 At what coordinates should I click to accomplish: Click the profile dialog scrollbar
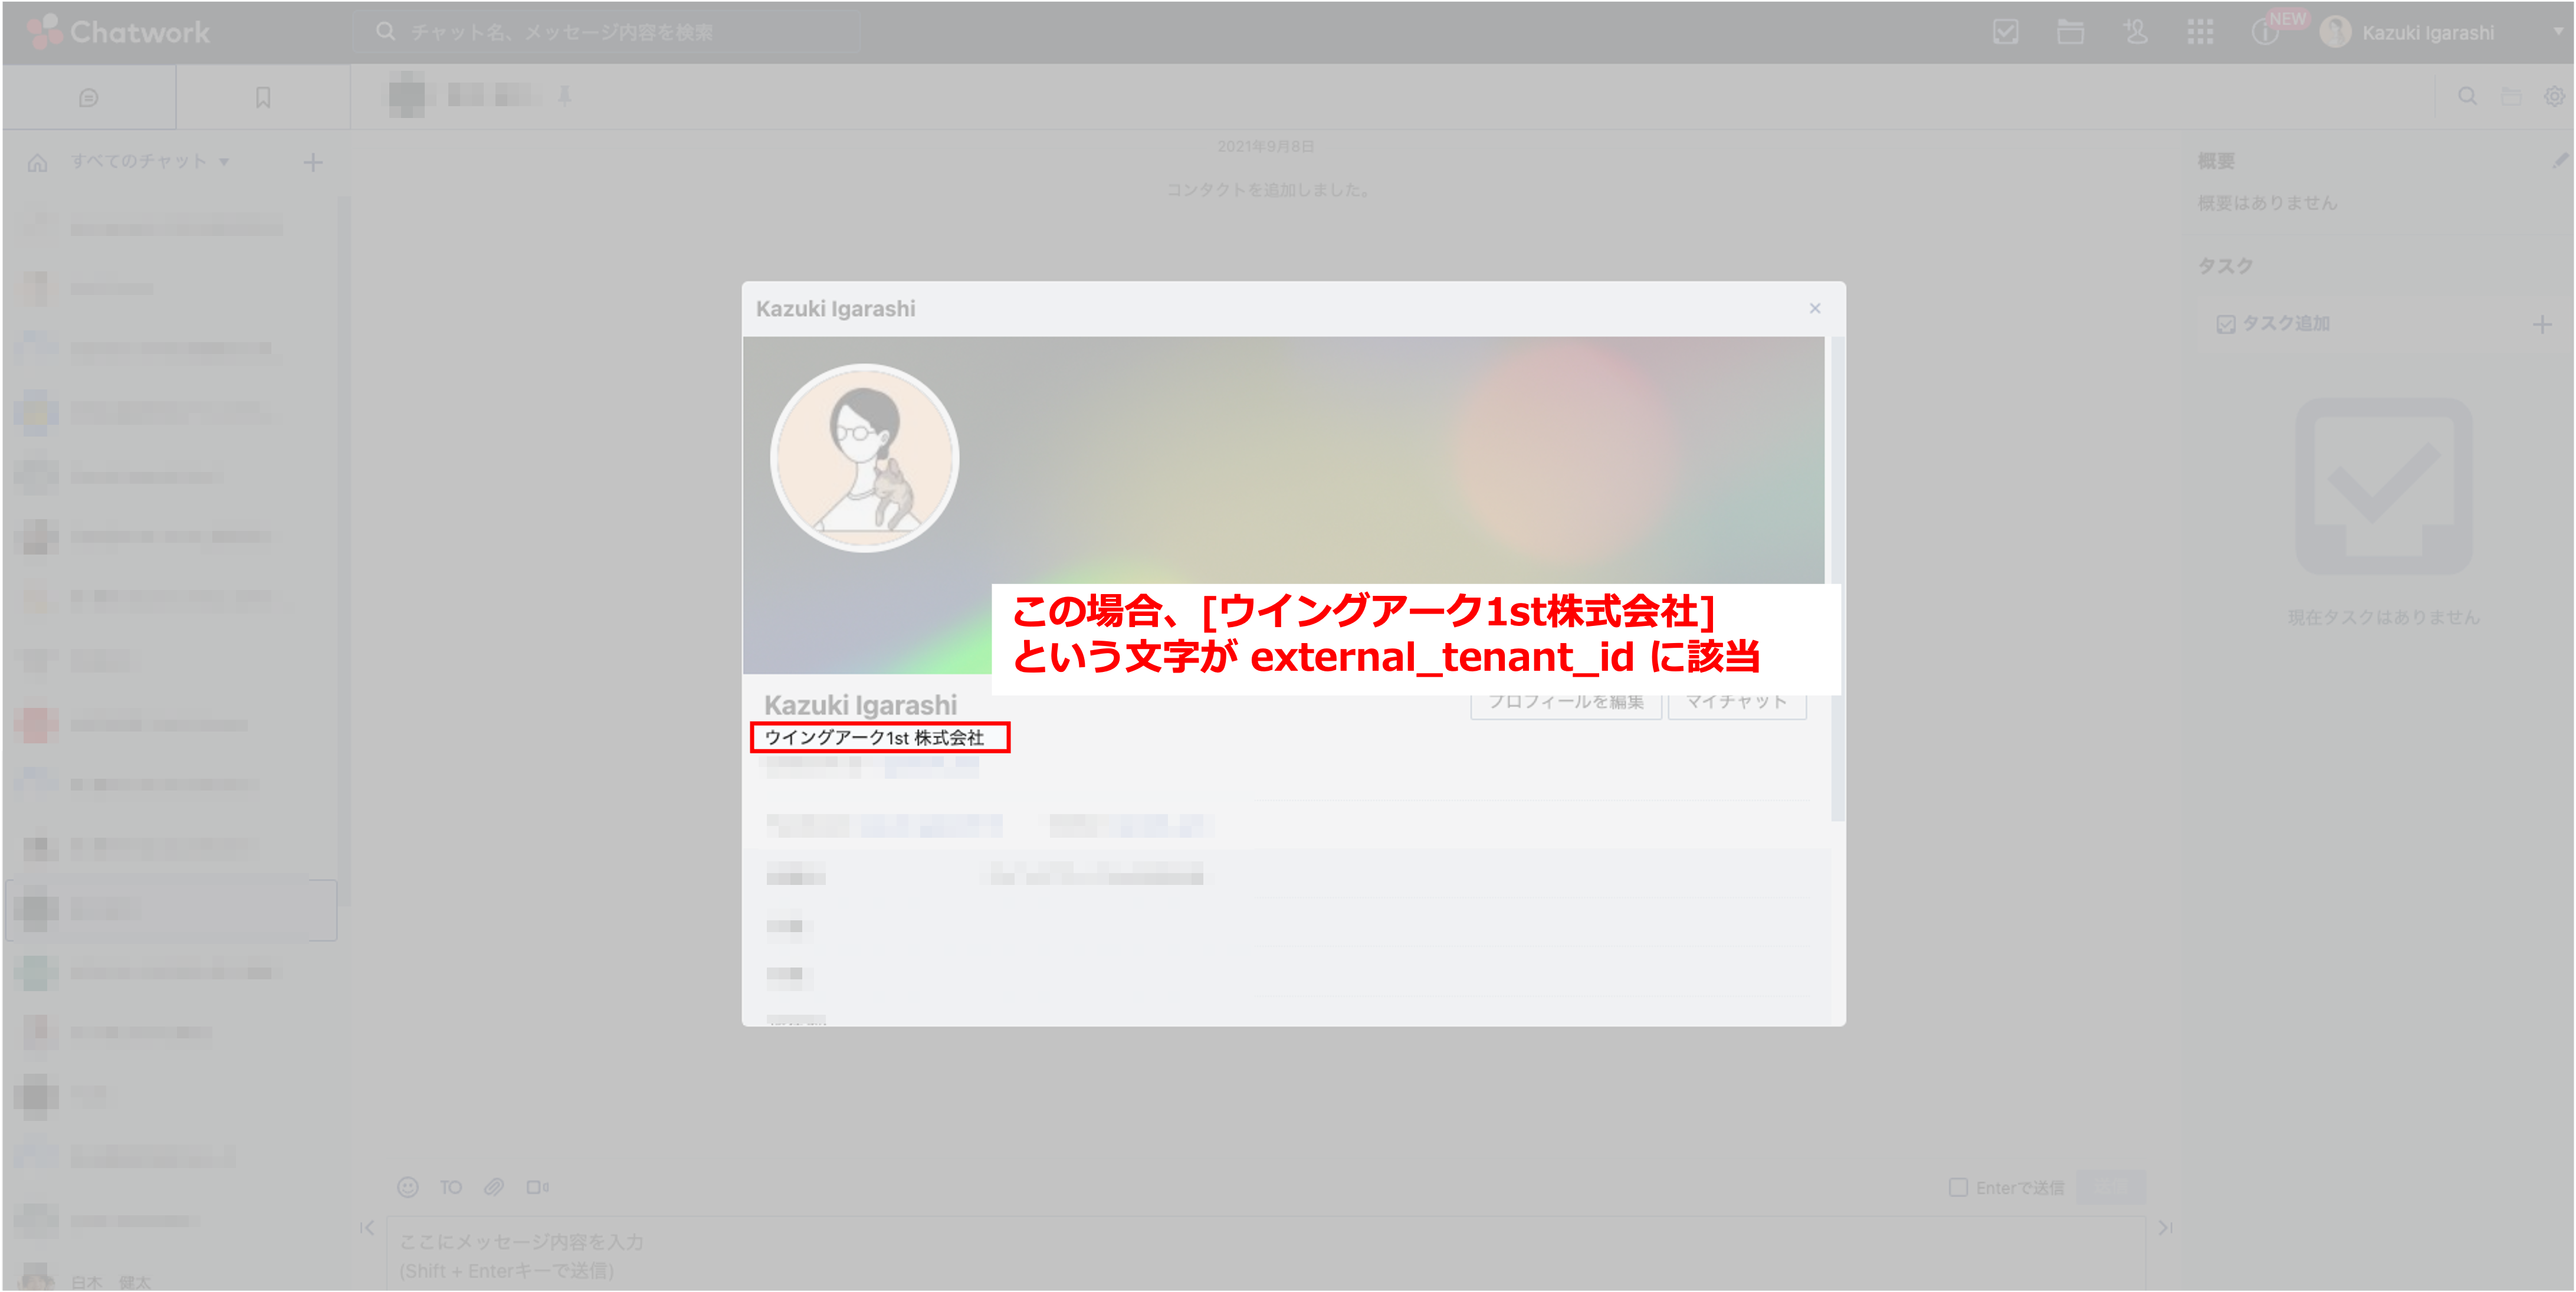pos(1837,580)
